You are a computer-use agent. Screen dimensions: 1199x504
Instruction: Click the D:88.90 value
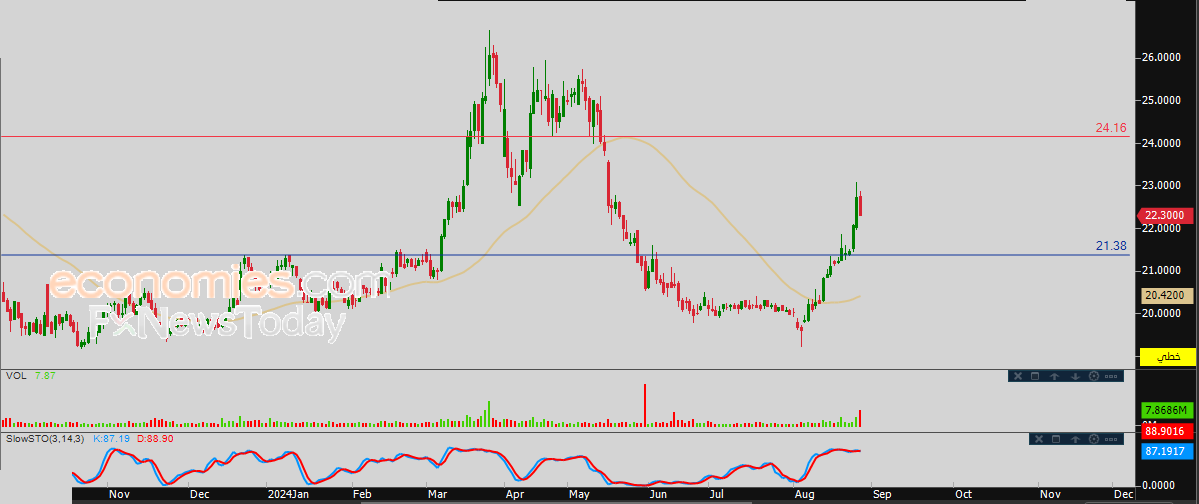click(x=154, y=439)
